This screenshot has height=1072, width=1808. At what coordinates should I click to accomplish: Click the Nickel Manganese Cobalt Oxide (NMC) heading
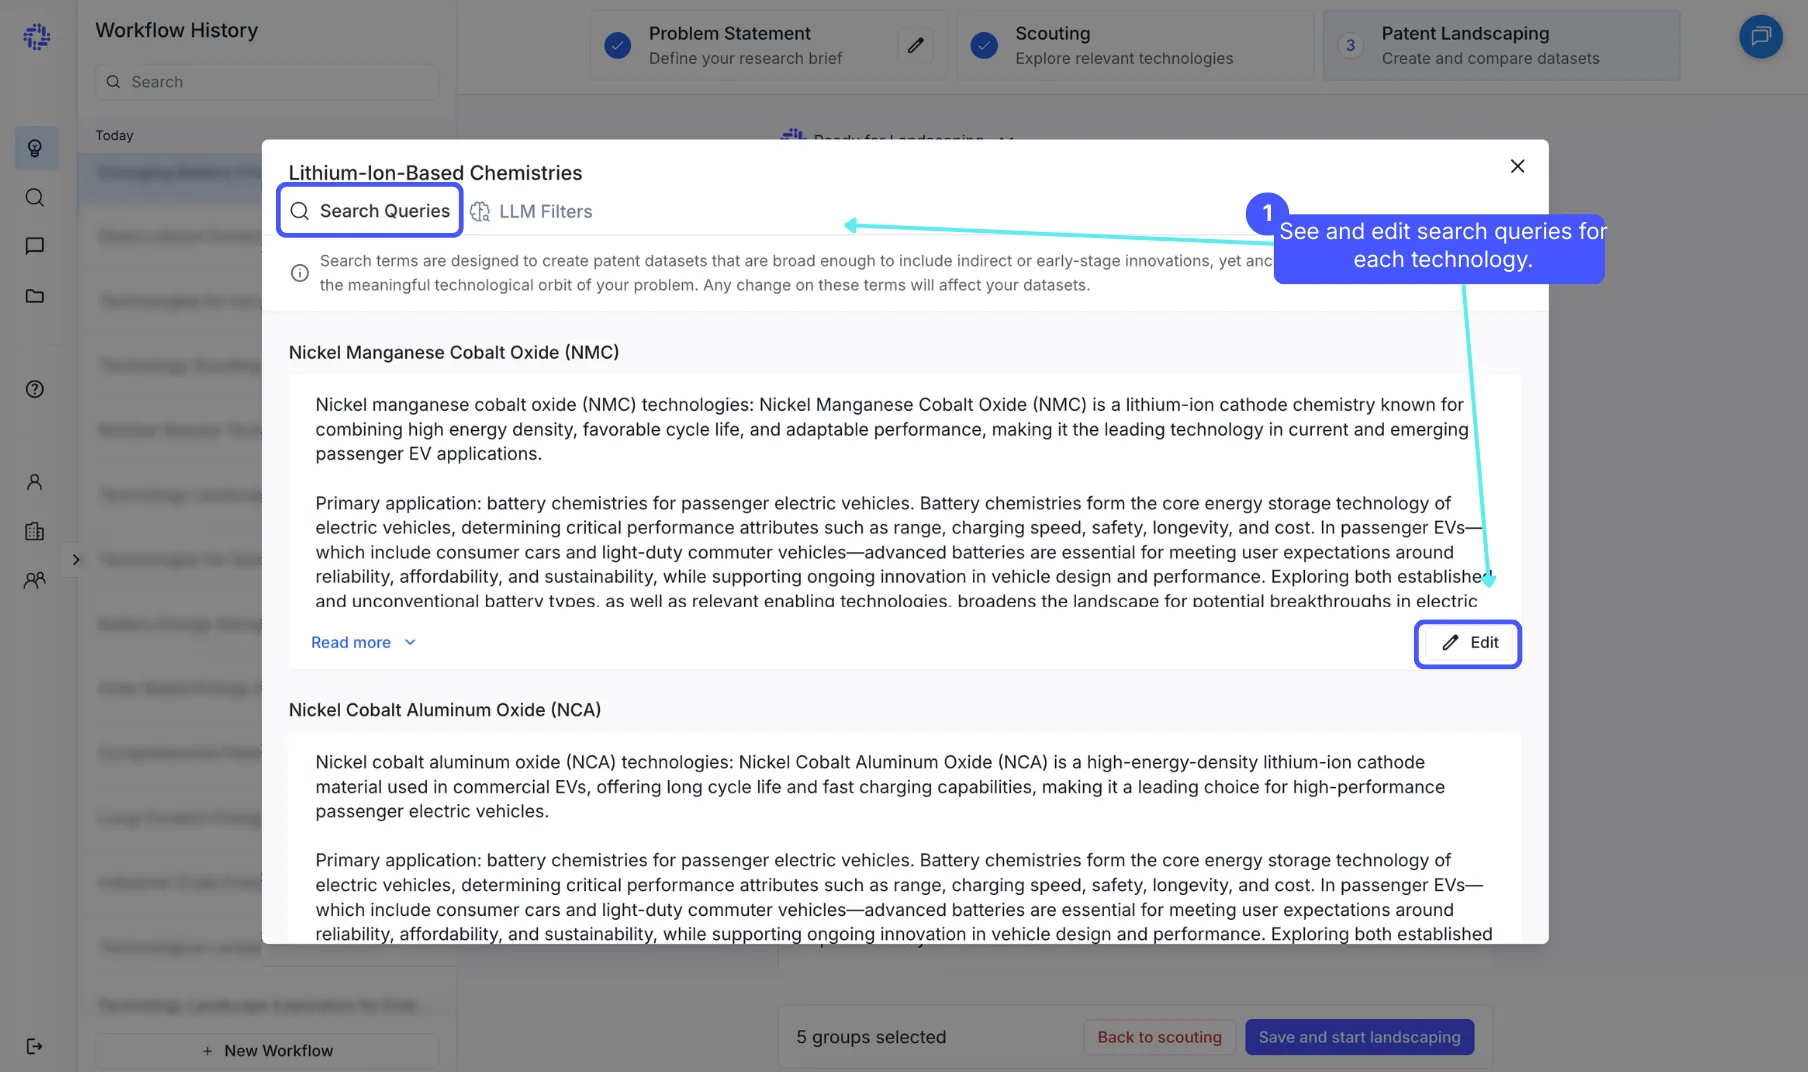(x=454, y=352)
